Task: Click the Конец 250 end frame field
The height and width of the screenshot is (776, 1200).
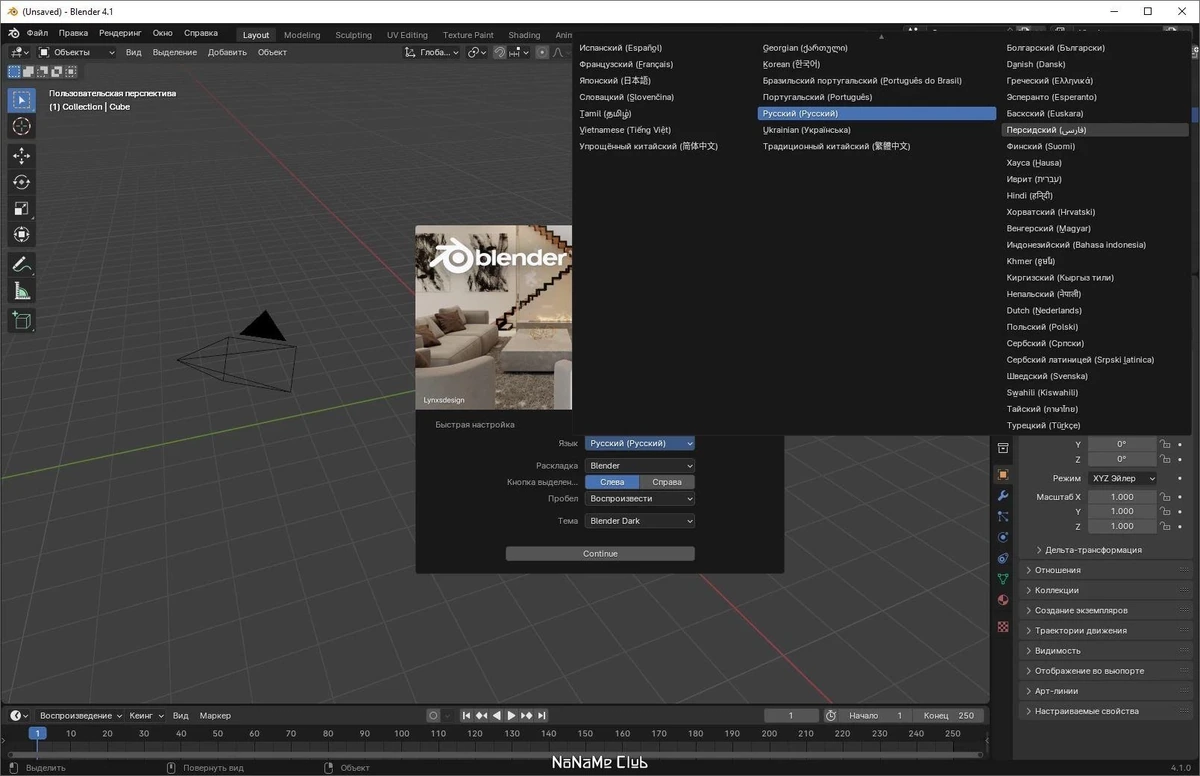Action: [x=949, y=715]
